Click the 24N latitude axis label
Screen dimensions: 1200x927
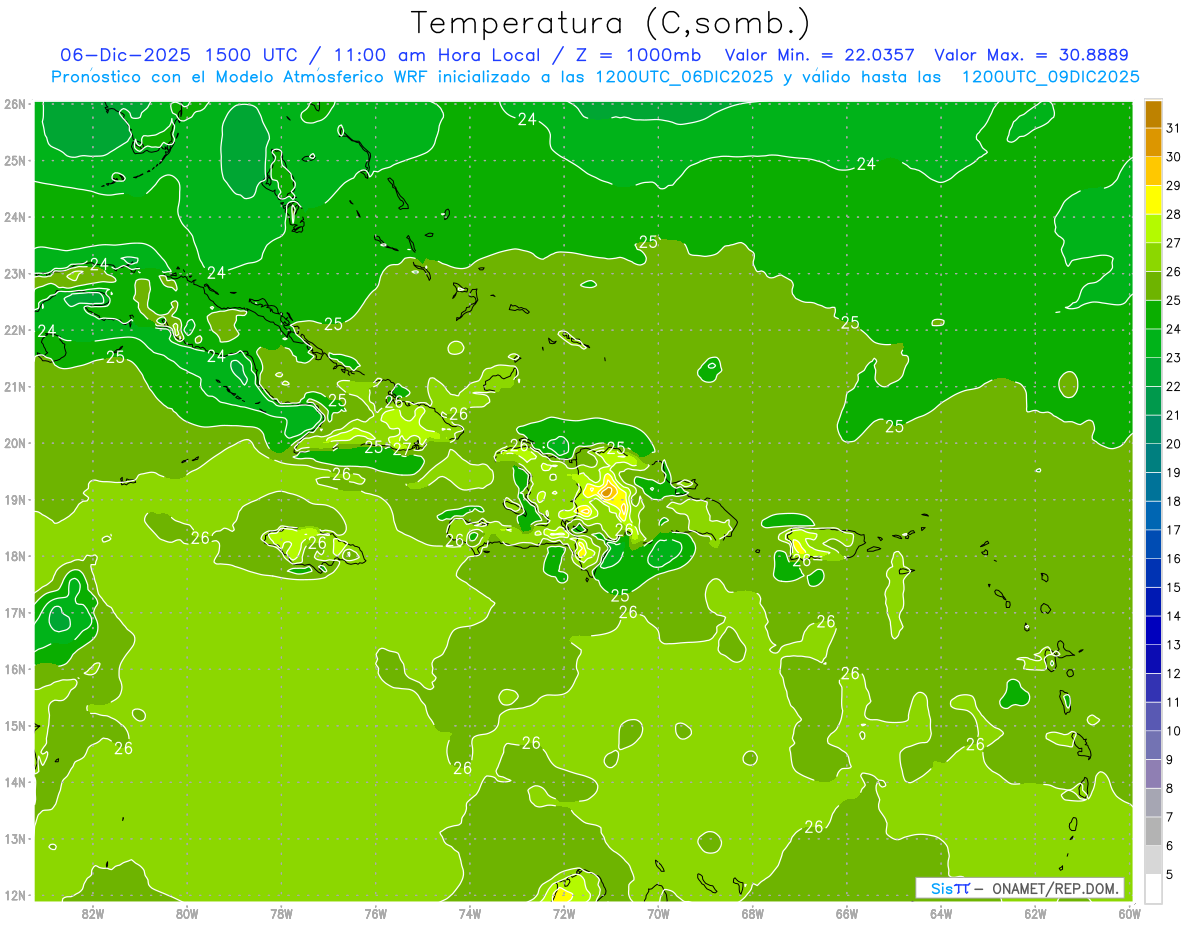click(x=14, y=217)
